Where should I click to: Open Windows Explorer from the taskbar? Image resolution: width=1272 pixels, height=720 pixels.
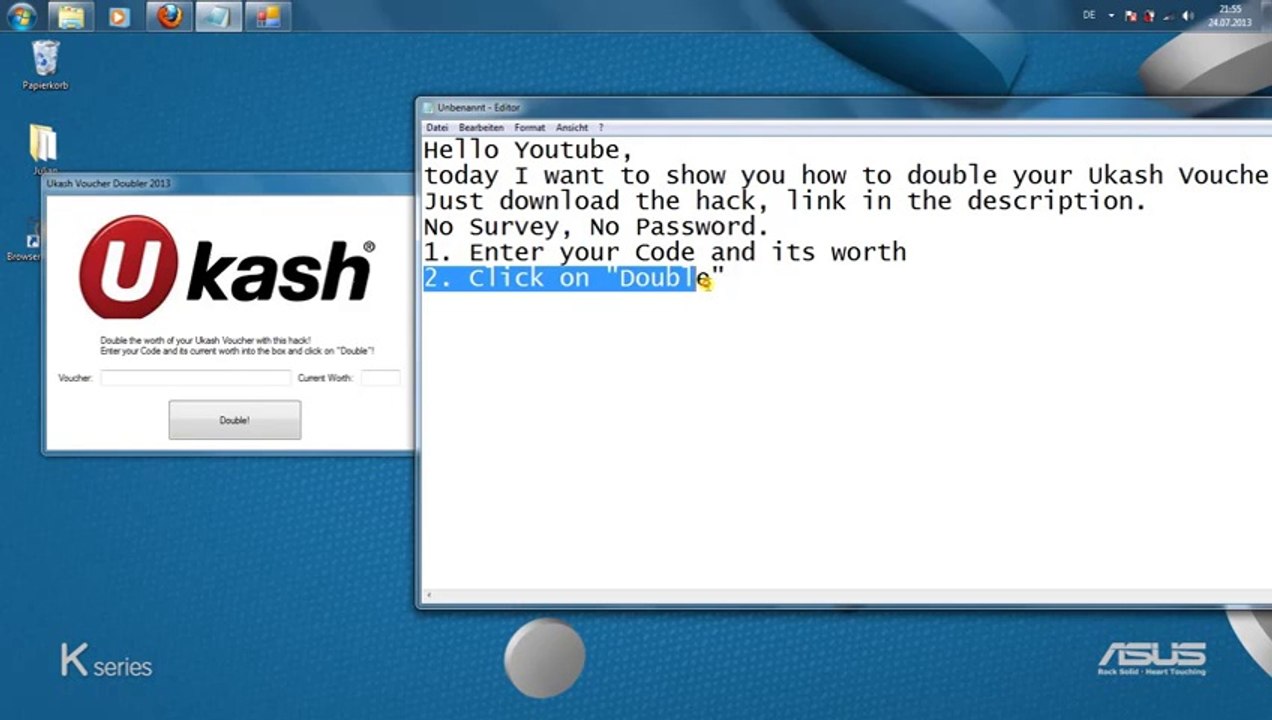point(71,16)
